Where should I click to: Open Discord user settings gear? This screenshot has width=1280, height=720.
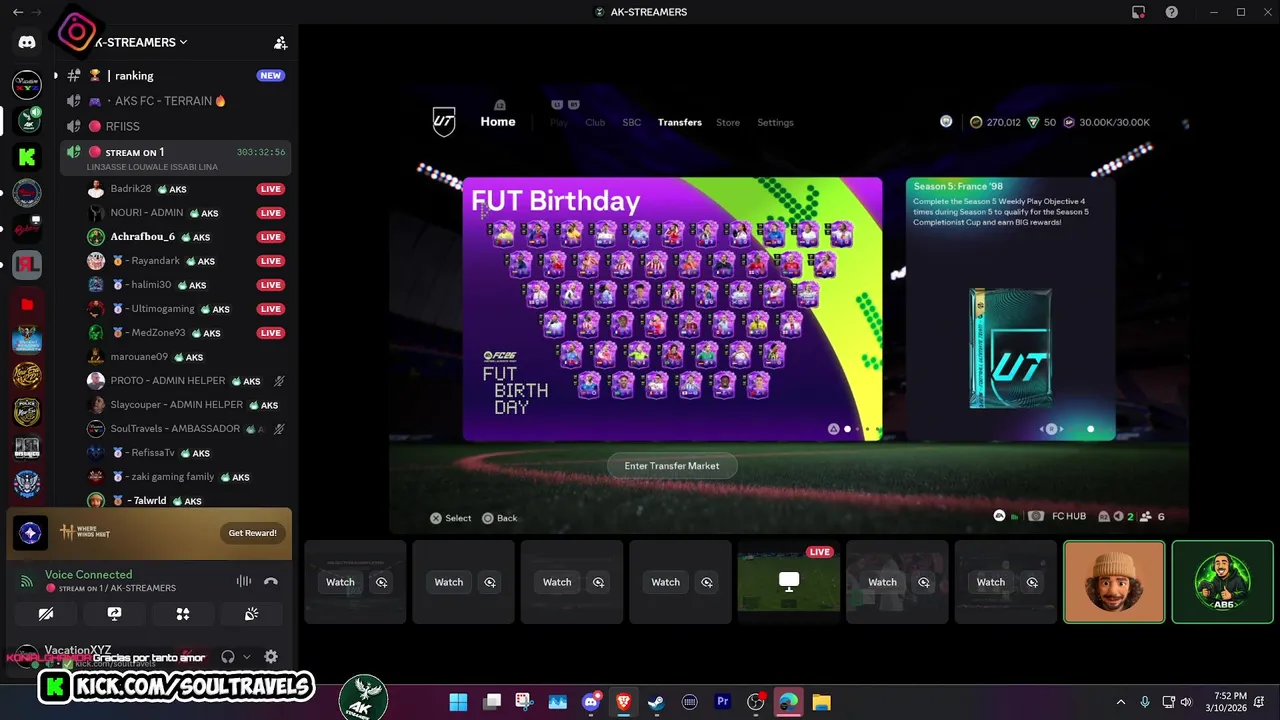tap(270, 657)
